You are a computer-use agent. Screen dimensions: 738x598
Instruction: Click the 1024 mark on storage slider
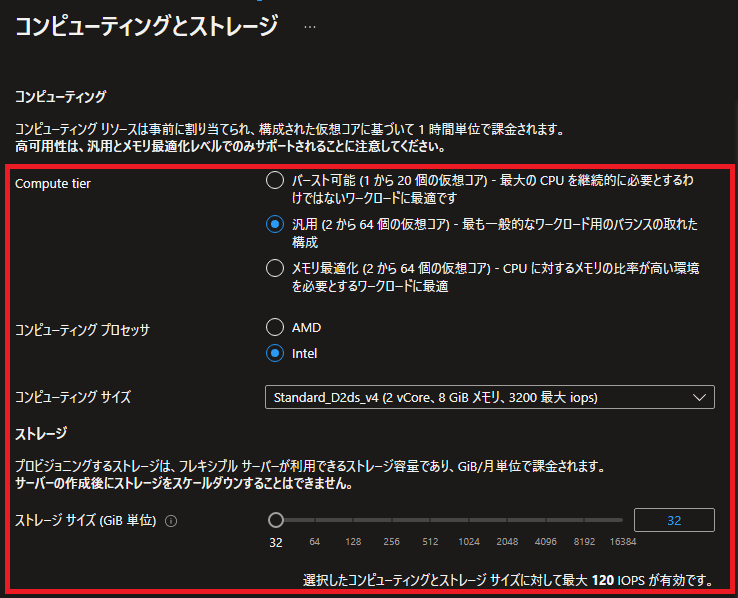point(469,542)
